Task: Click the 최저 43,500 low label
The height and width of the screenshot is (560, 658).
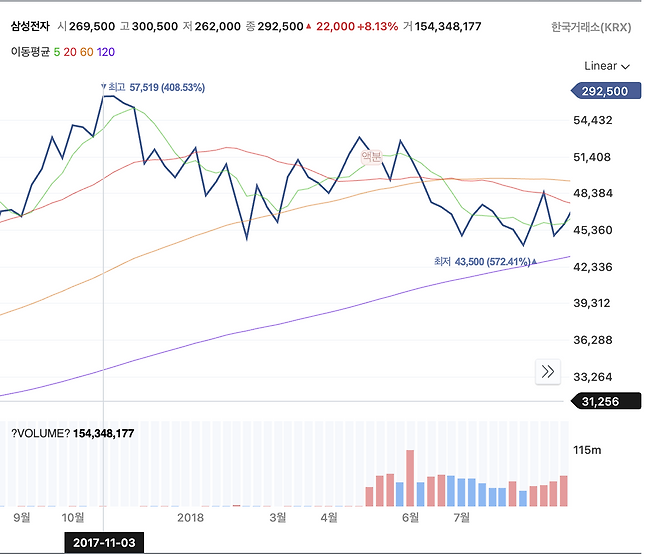Action: click(x=485, y=262)
